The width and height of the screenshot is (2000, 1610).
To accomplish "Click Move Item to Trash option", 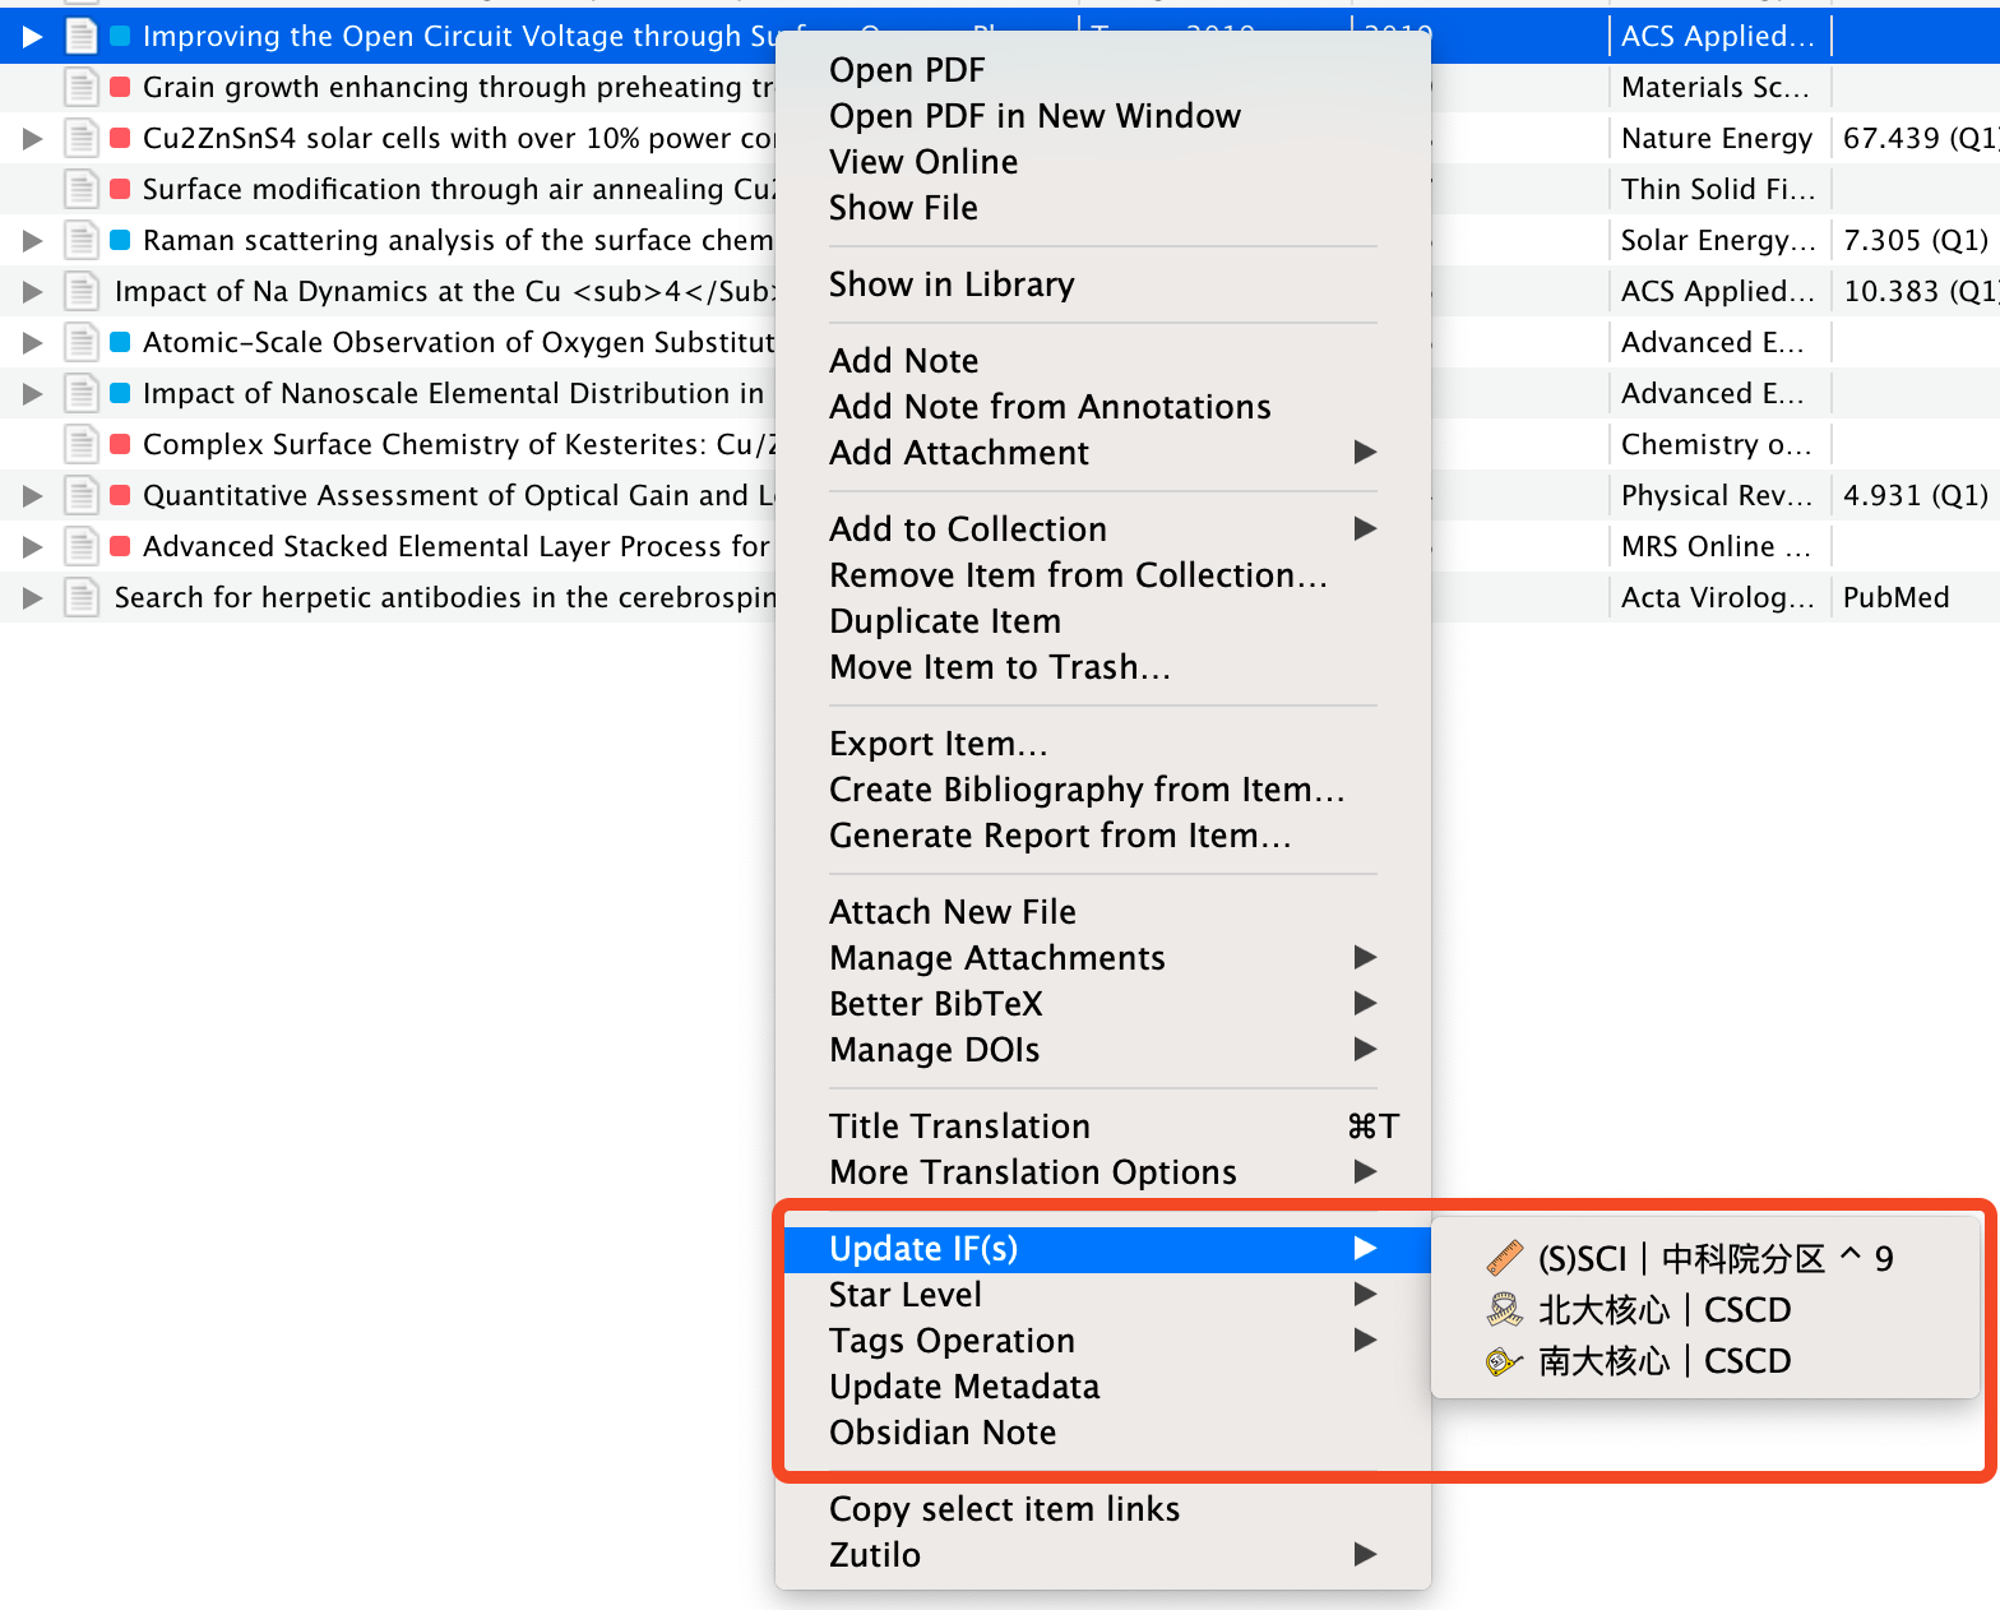I will (999, 667).
